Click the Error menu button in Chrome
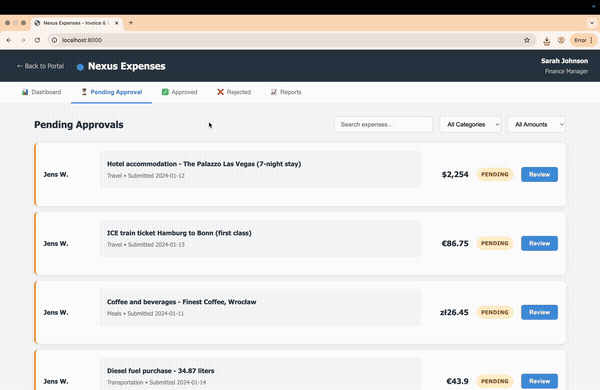600x390 pixels. point(584,40)
